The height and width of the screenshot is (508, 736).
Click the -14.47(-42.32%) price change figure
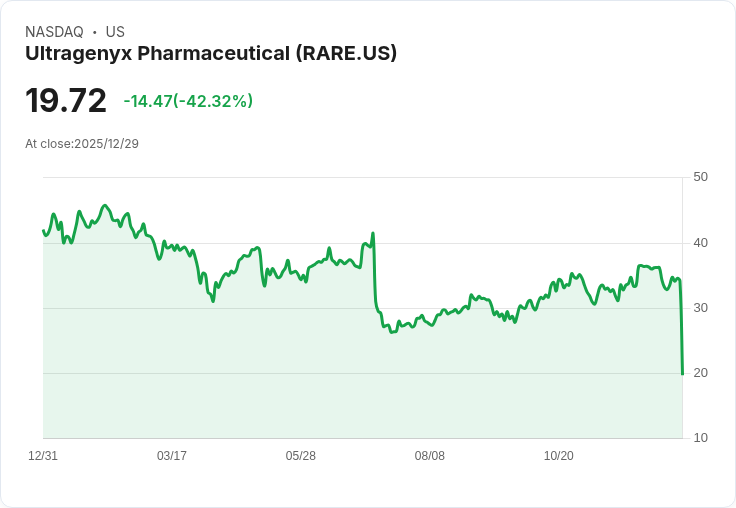188,101
